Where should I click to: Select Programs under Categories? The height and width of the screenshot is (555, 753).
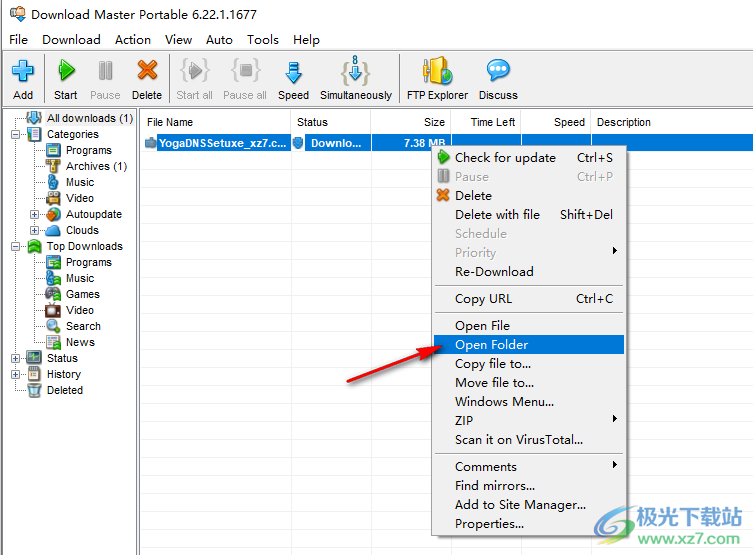point(88,150)
